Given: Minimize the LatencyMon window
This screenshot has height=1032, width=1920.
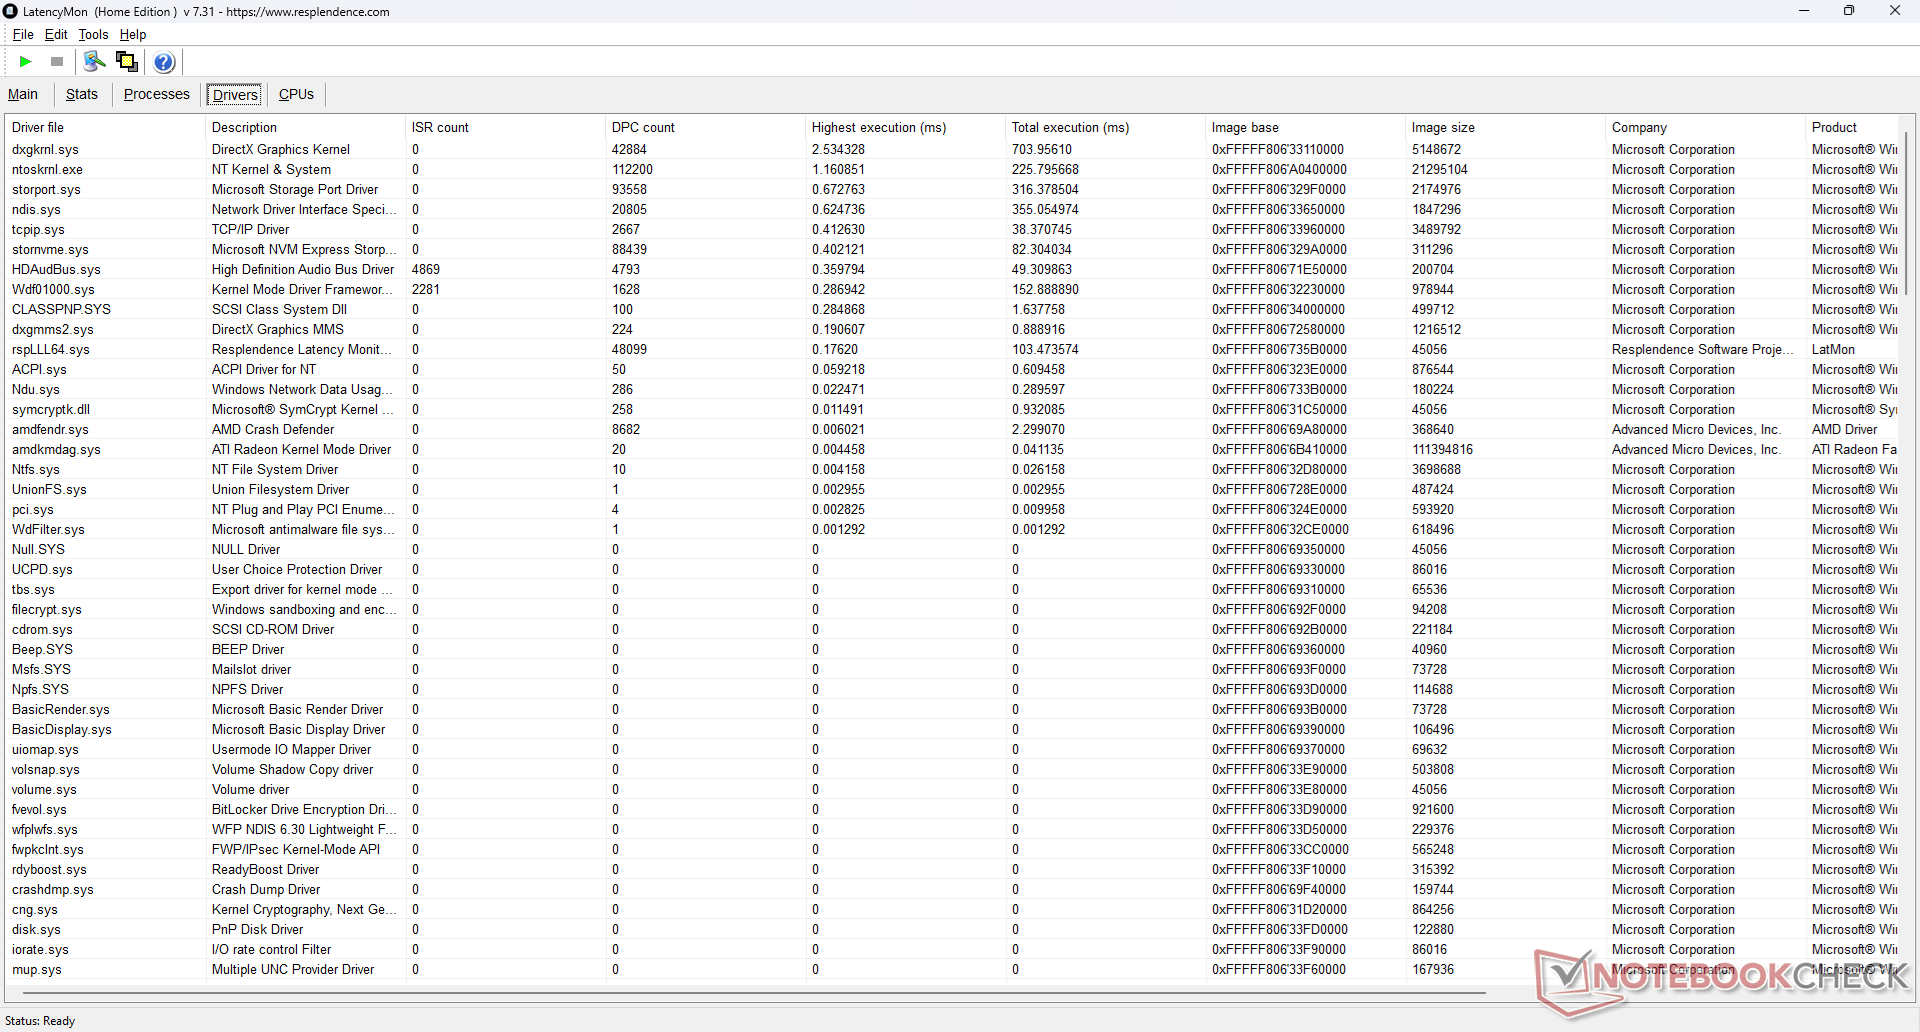Looking at the screenshot, I should coord(1804,11).
